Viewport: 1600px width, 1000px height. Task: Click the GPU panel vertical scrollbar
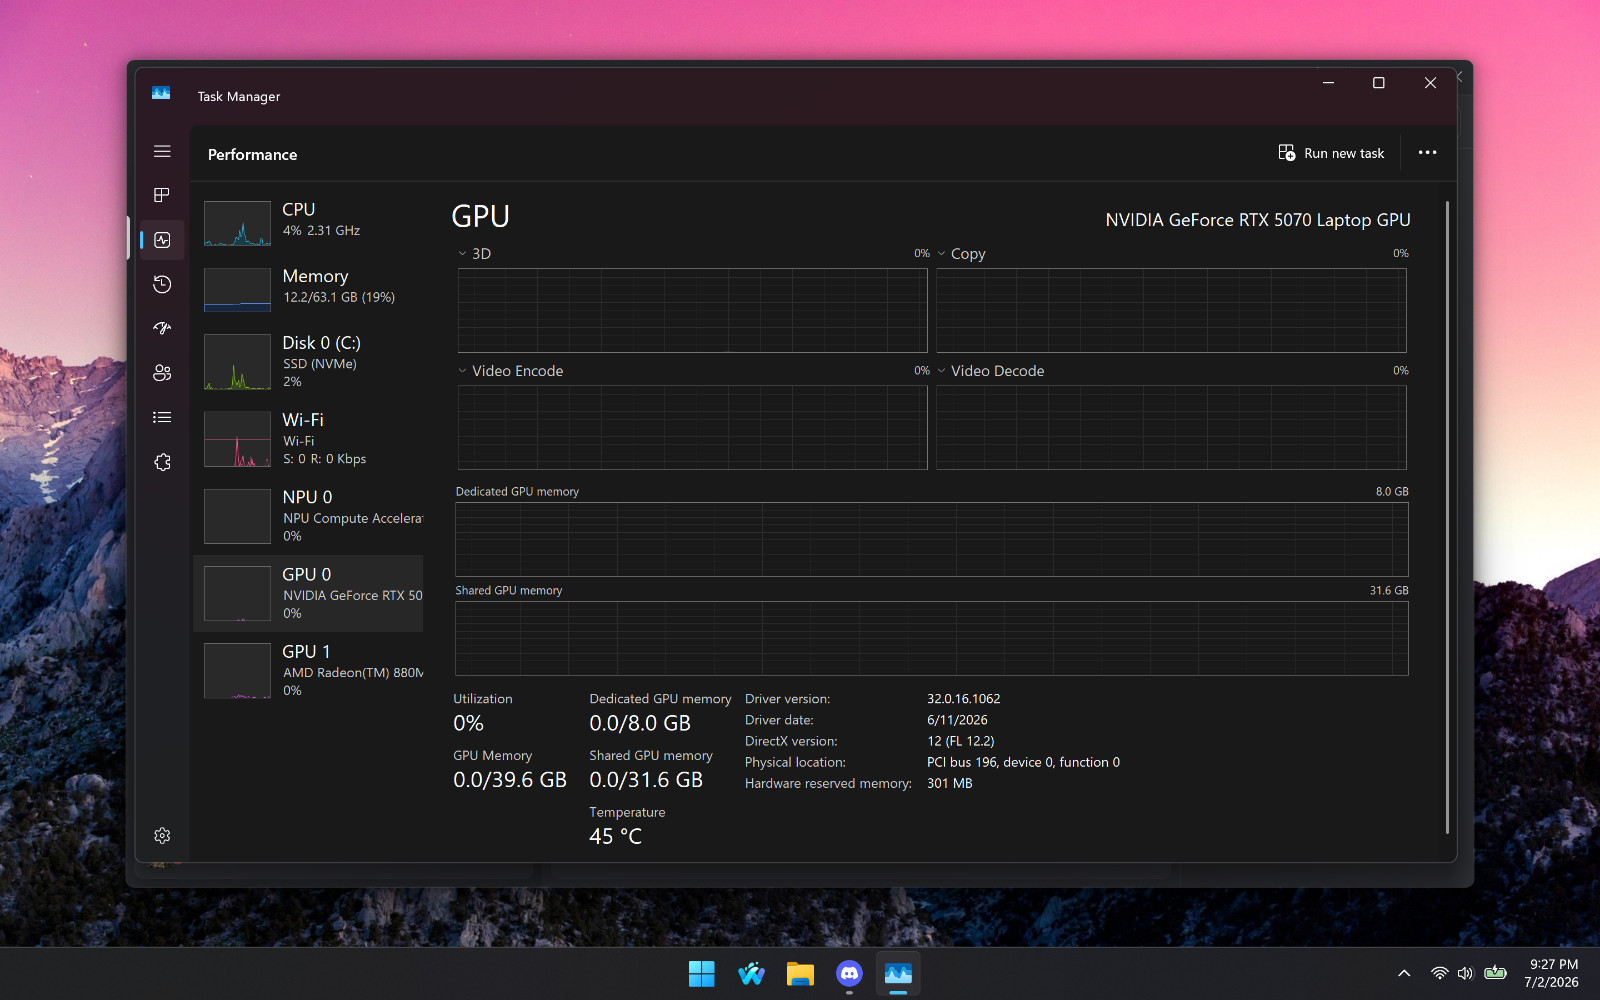tap(1447, 517)
